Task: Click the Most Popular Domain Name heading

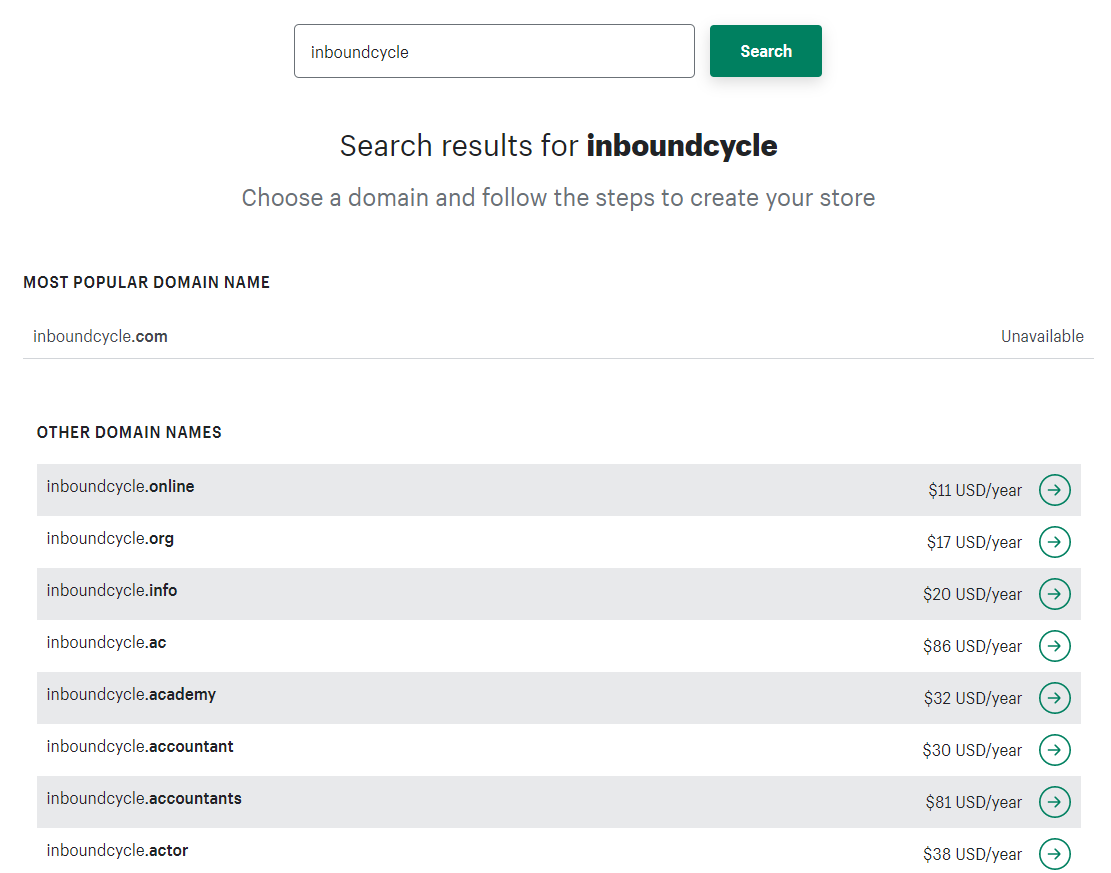Action: click(x=147, y=282)
